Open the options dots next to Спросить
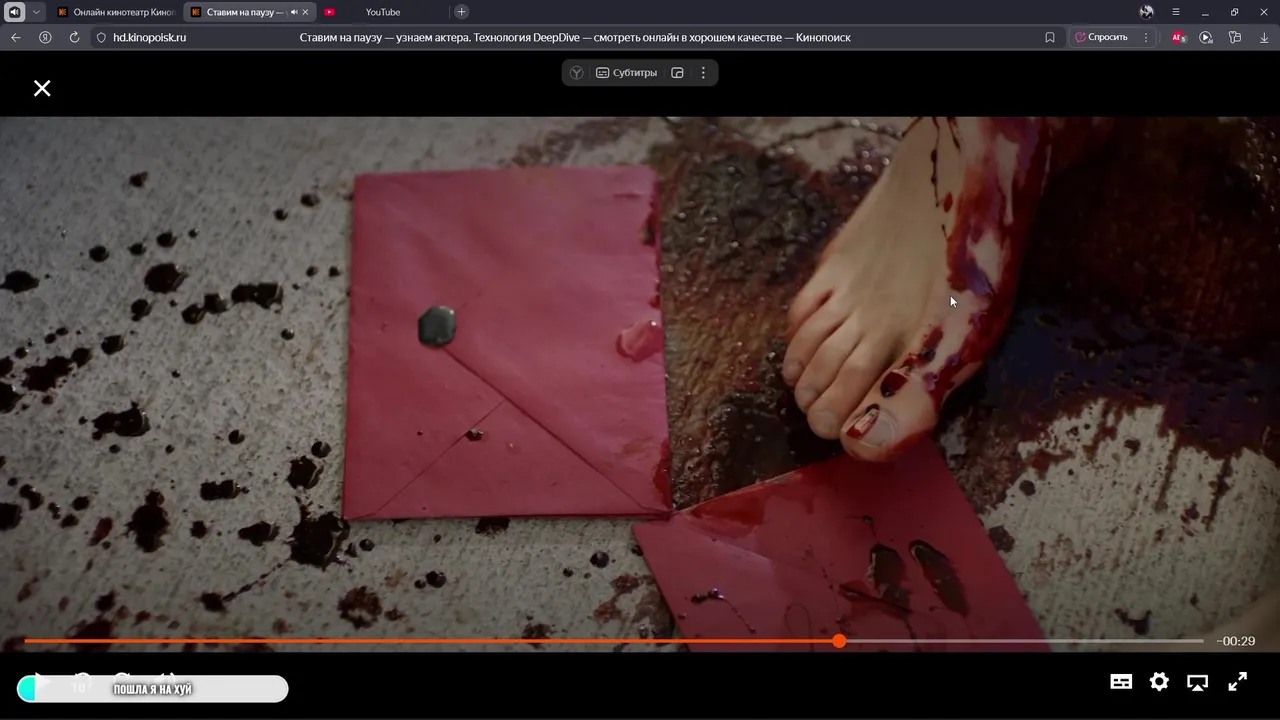The height and width of the screenshot is (720, 1280). (x=1146, y=37)
